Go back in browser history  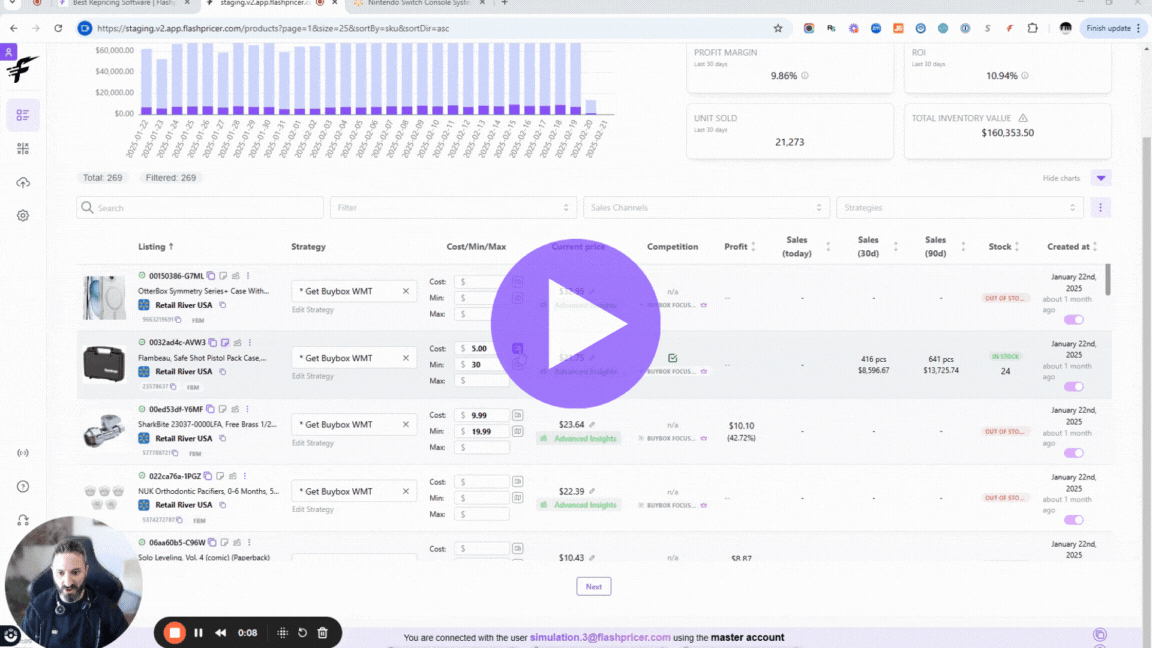[x=14, y=28]
